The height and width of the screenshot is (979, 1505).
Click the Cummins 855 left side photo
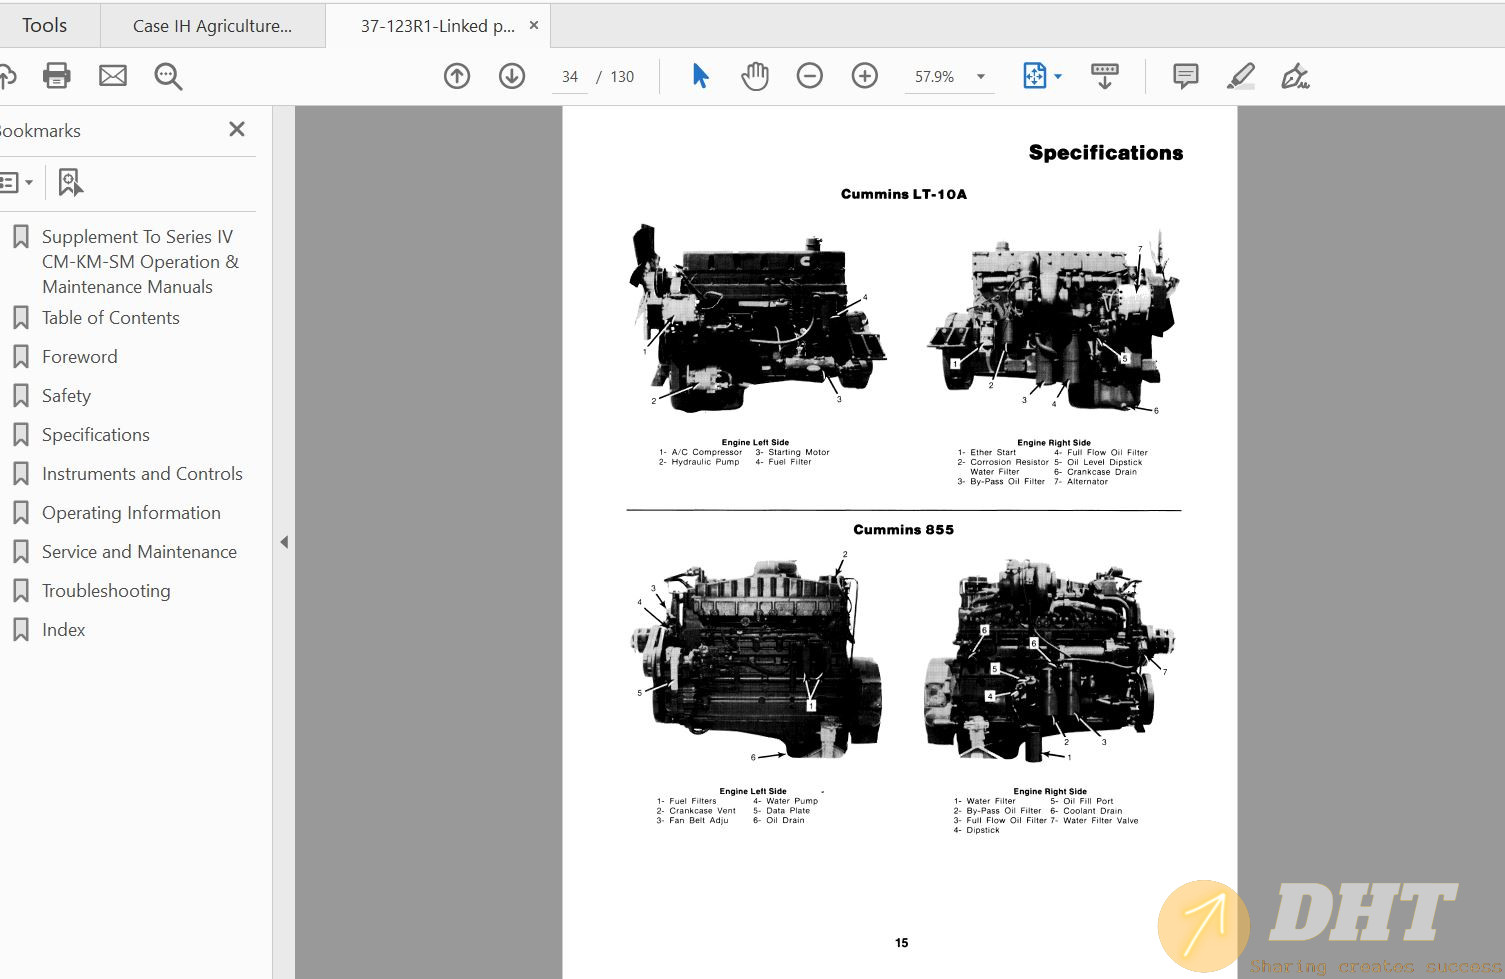coord(757,658)
